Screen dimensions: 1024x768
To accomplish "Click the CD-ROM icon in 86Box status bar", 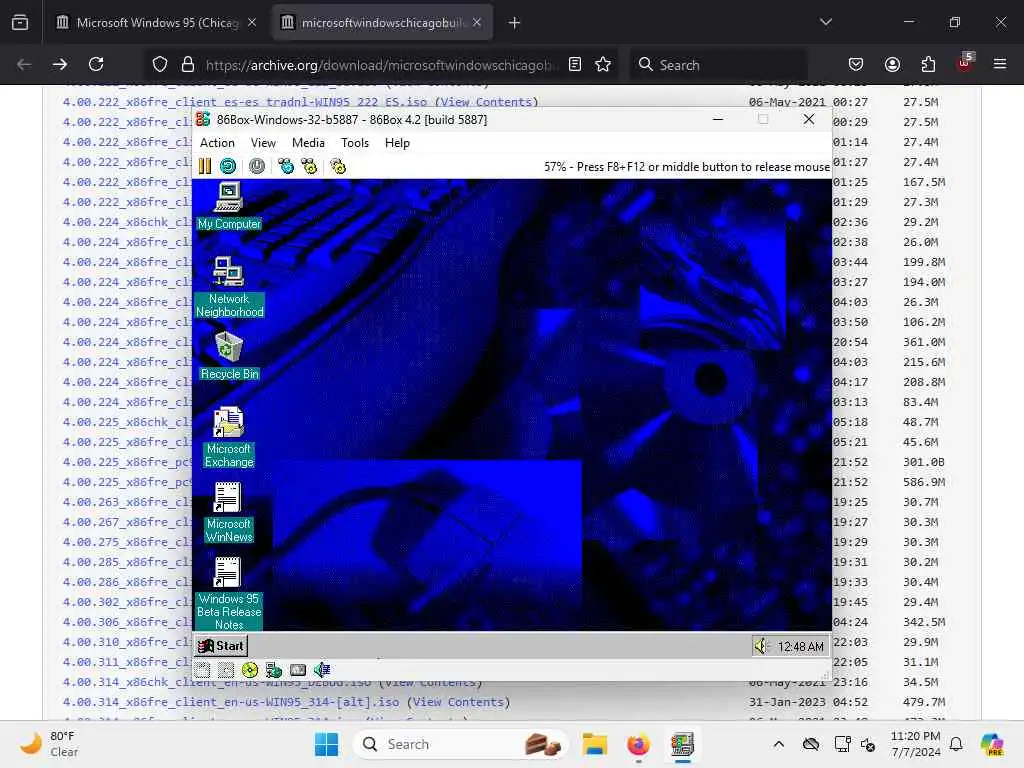I will click(x=249, y=669).
